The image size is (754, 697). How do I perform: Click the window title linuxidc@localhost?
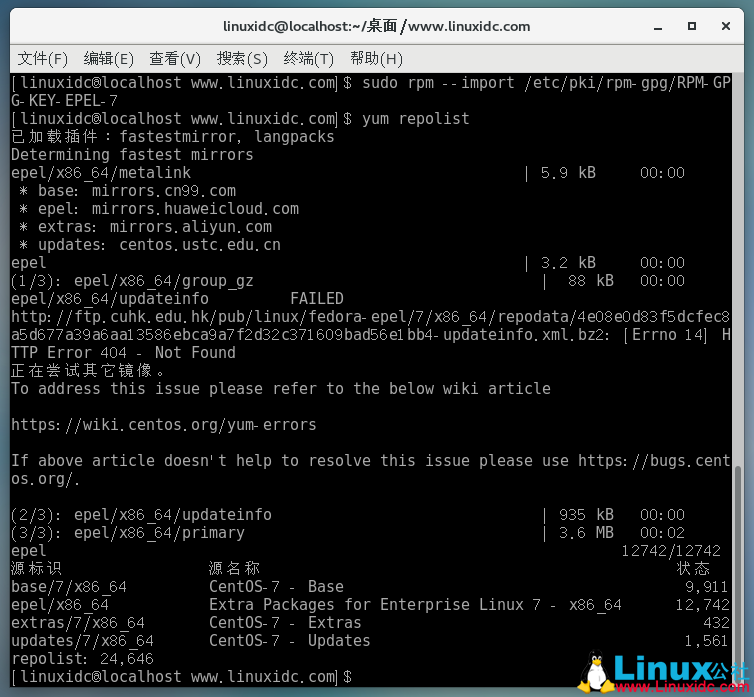click(377, 26)
